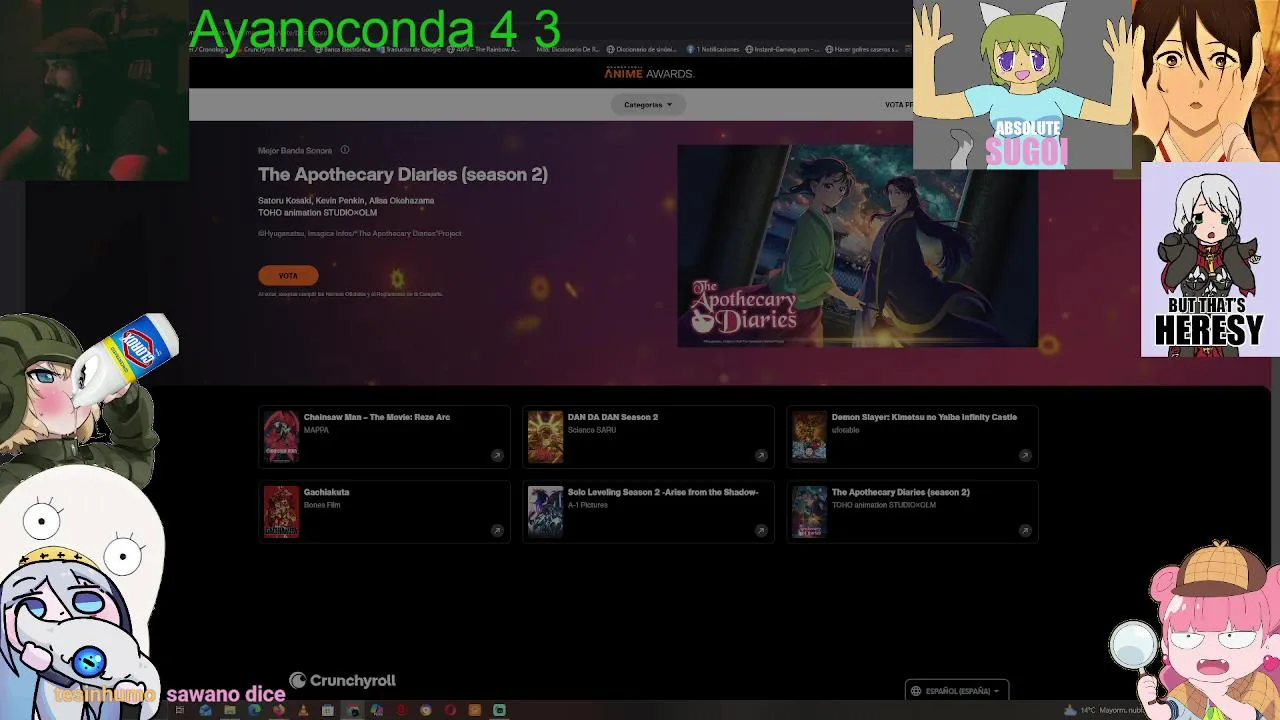Click 'ufotable' studio label
This screenshot has height=720, width=1280.
[845, 430]
